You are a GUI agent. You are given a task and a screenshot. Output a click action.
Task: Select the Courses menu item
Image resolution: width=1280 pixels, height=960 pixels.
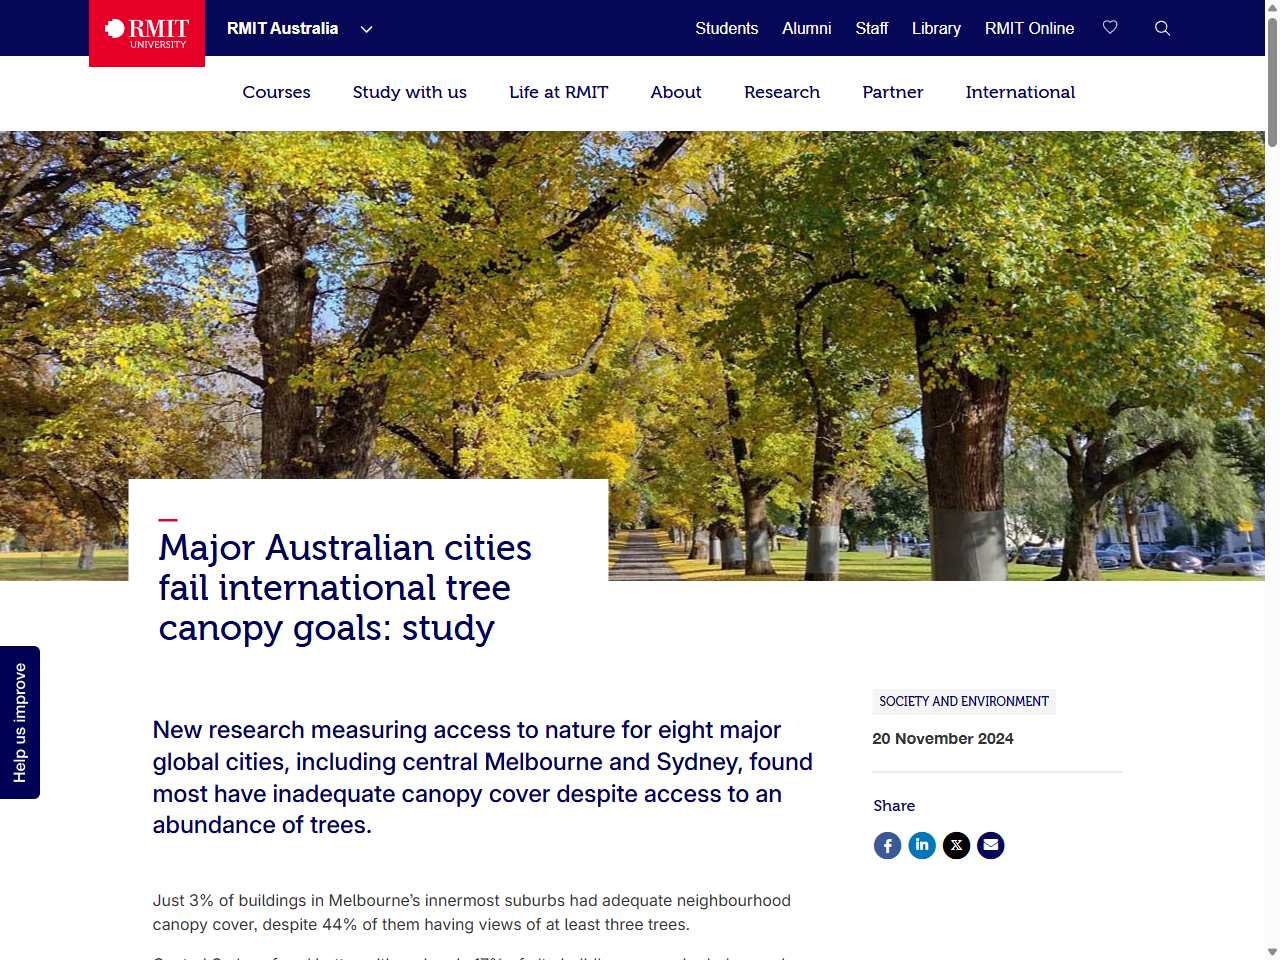coord(276,92)
